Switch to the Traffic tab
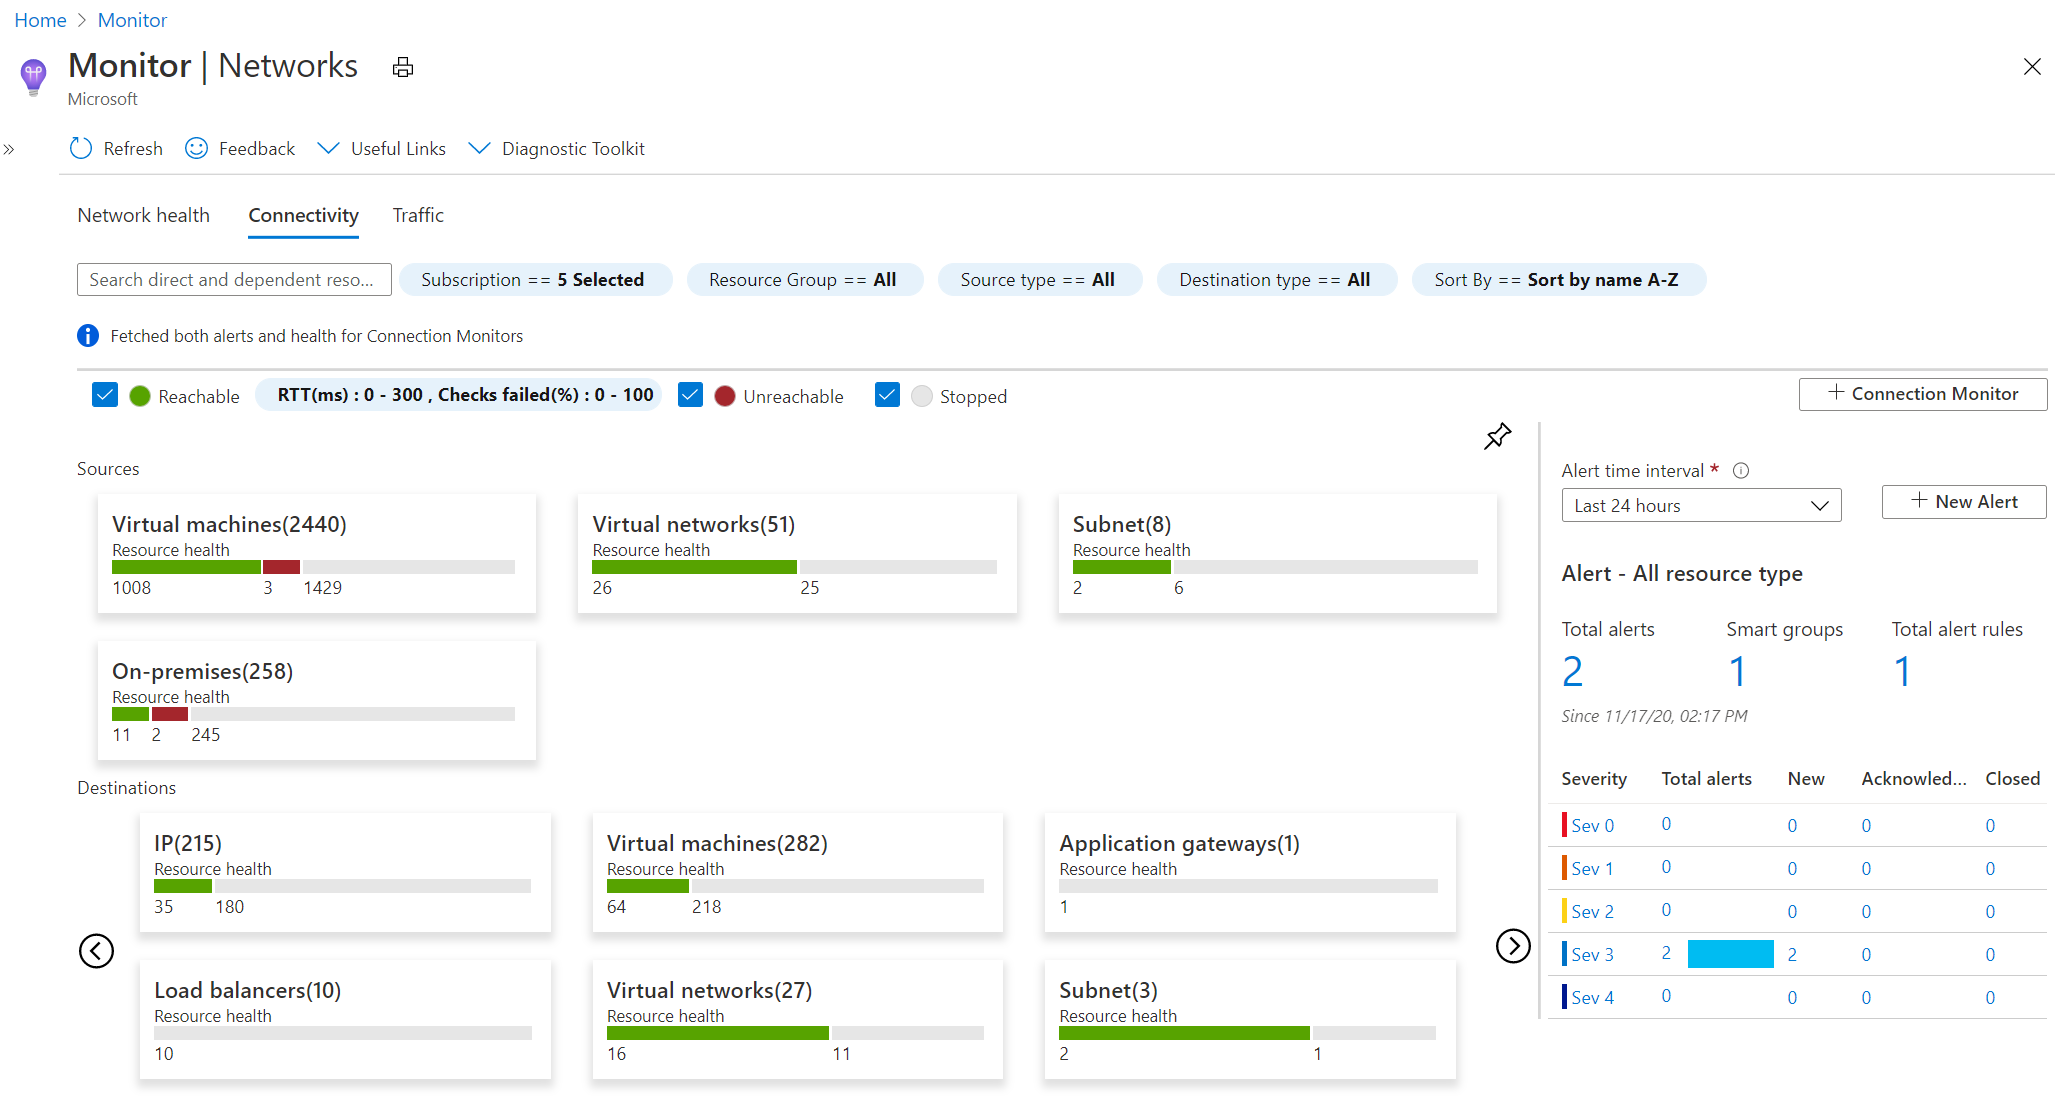Screen dimensions: 2067x1108 [x=418, y=215]
